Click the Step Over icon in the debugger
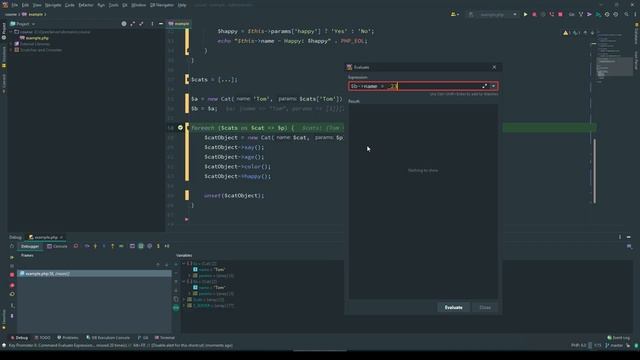 (87, 246)
